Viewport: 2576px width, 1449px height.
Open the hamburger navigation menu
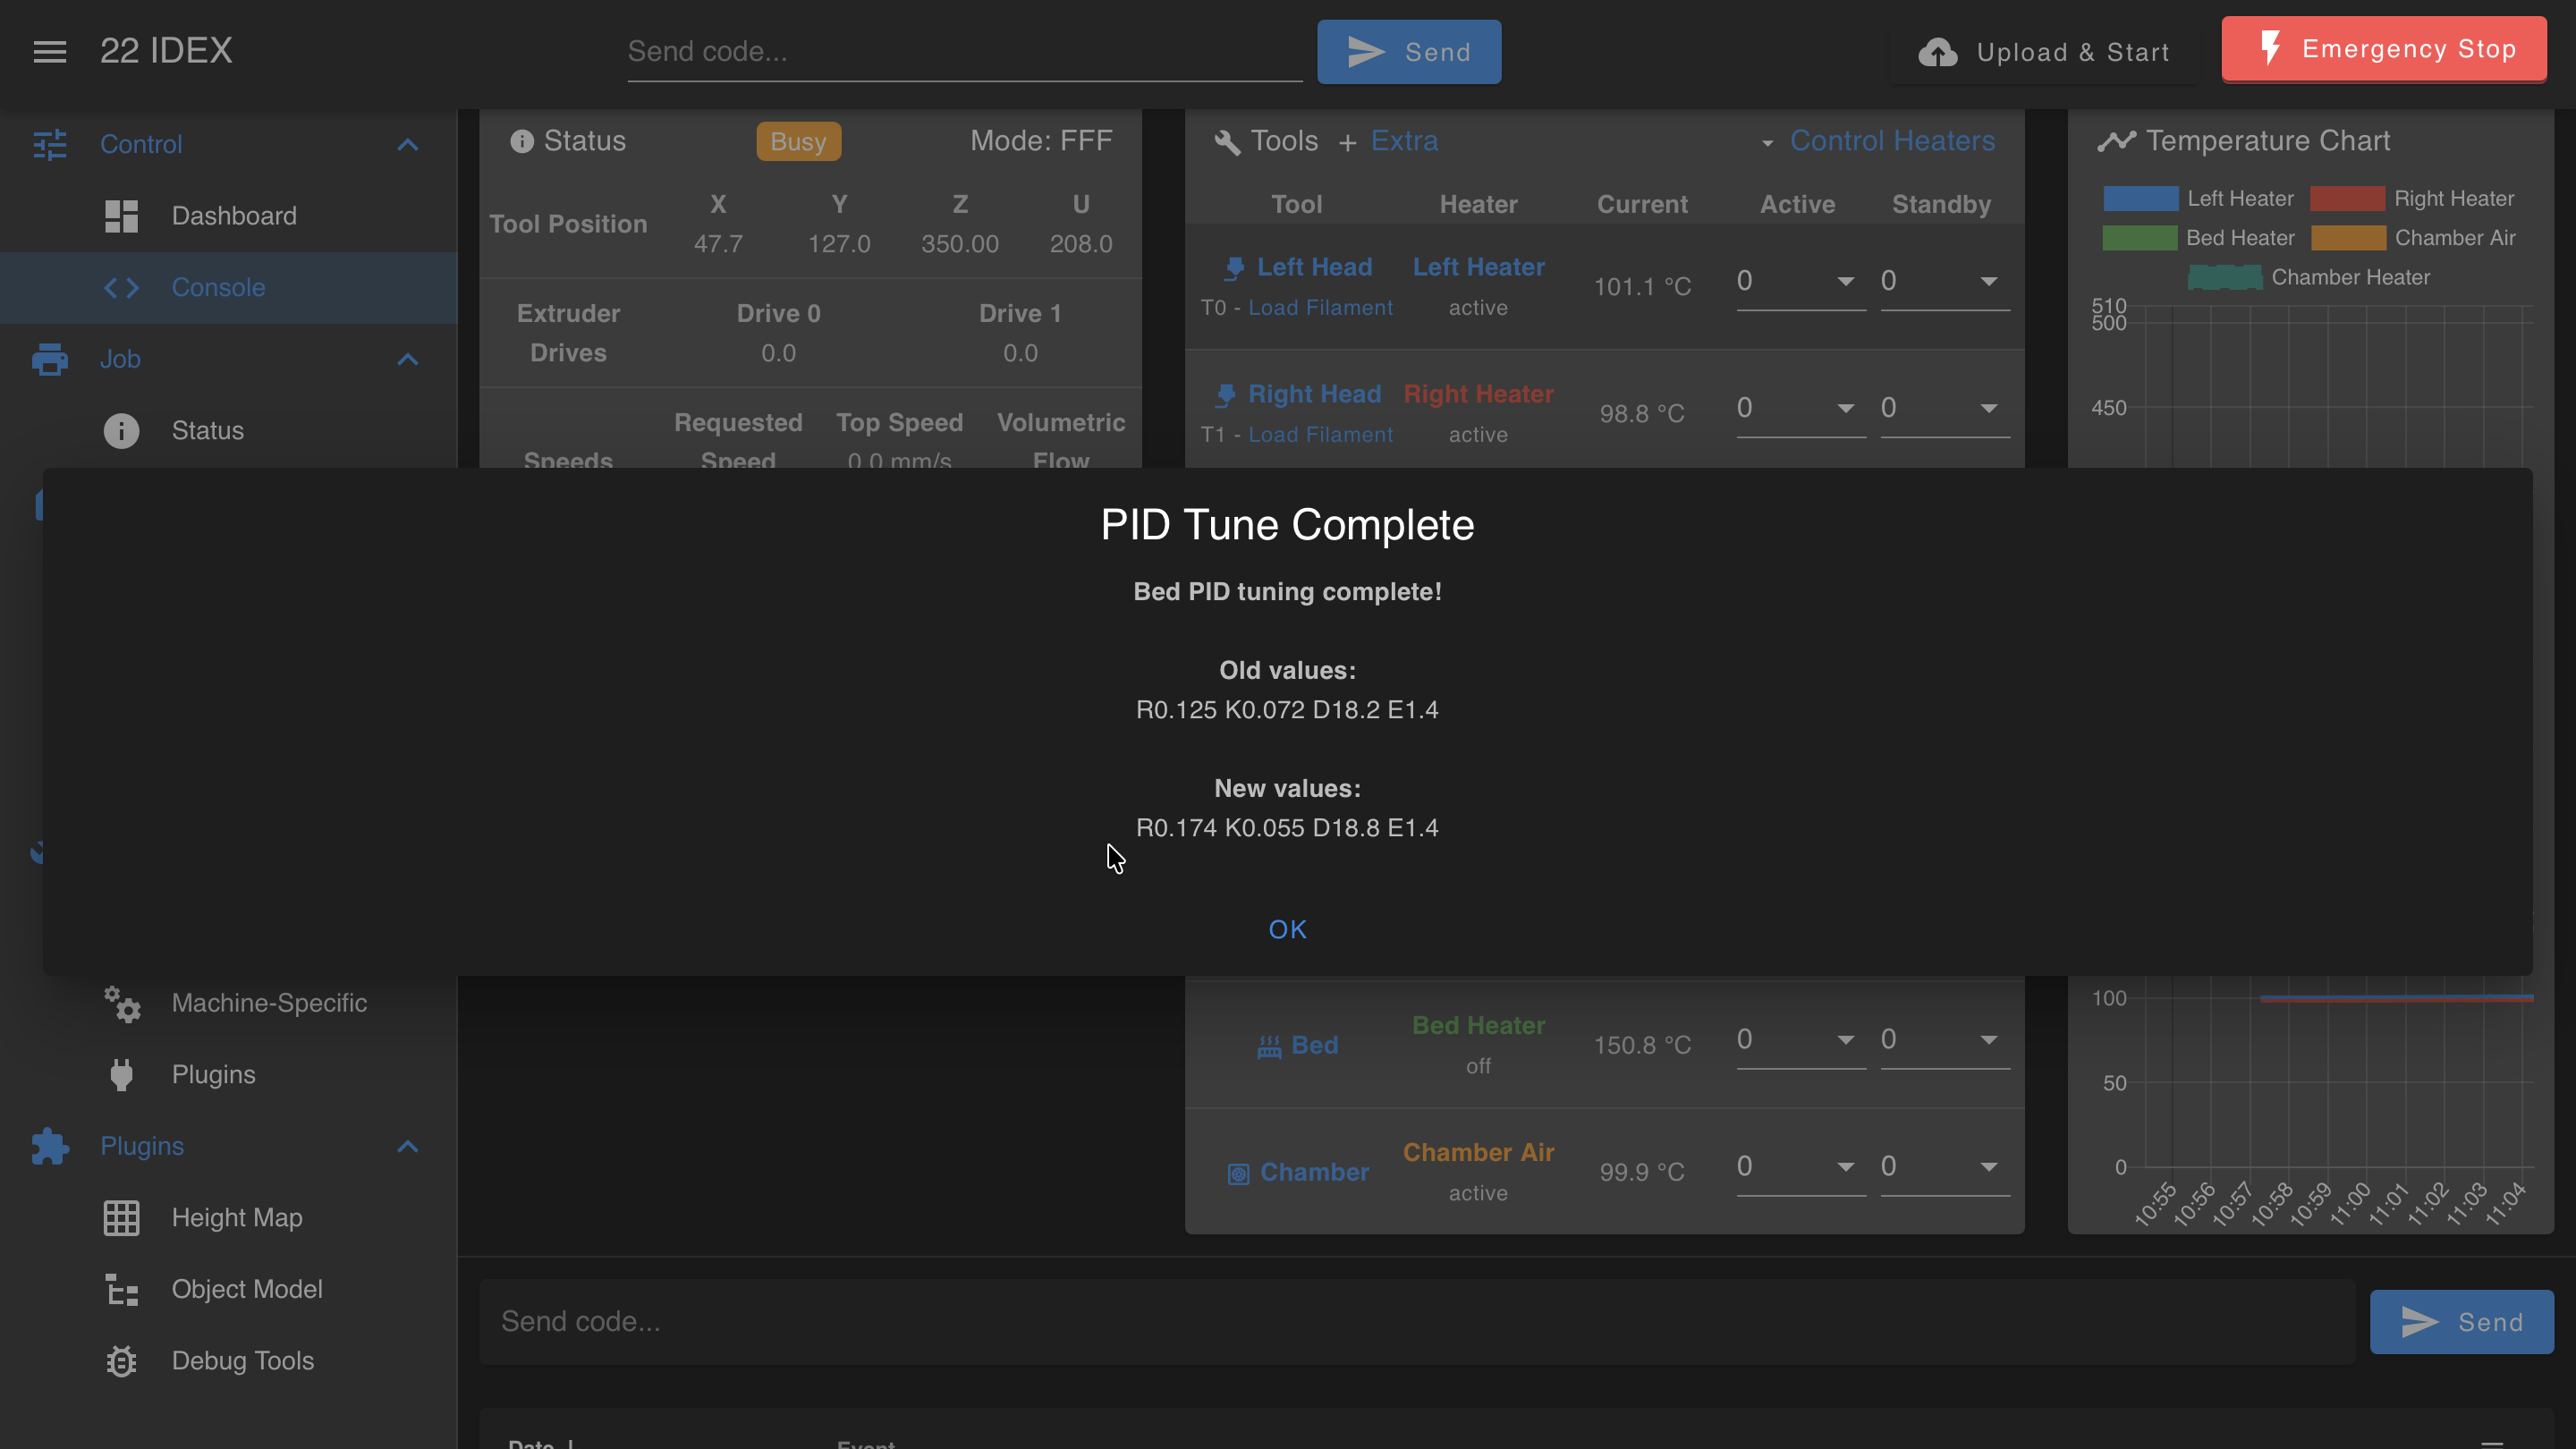[x=50, y=51]
